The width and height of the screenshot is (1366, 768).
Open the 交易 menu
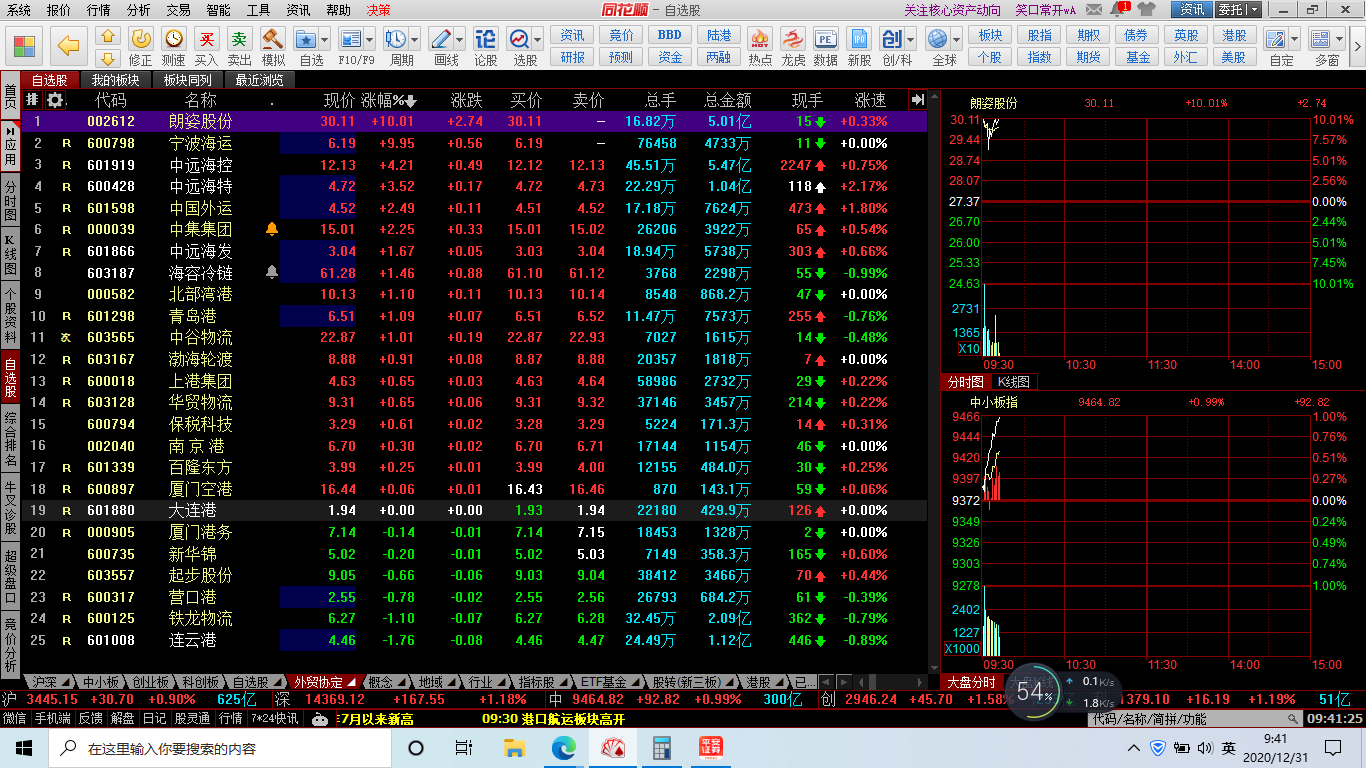coord(179,10)
